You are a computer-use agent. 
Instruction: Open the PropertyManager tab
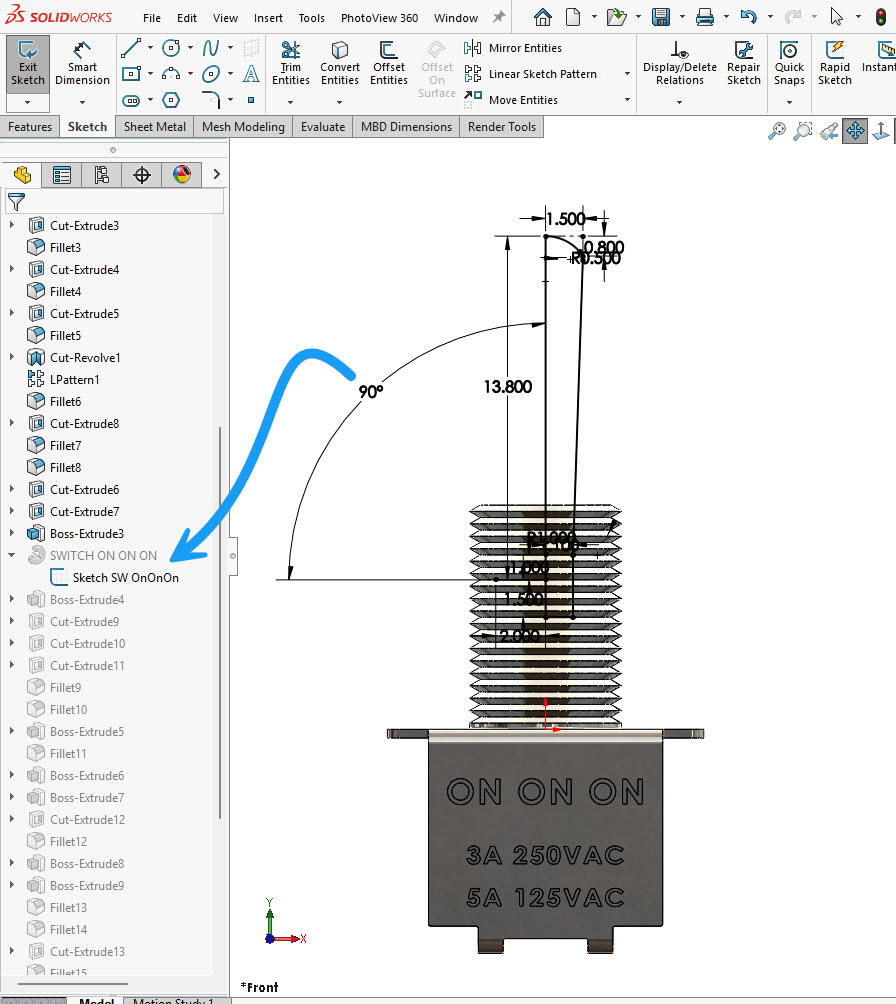click(x=61, y=174)
